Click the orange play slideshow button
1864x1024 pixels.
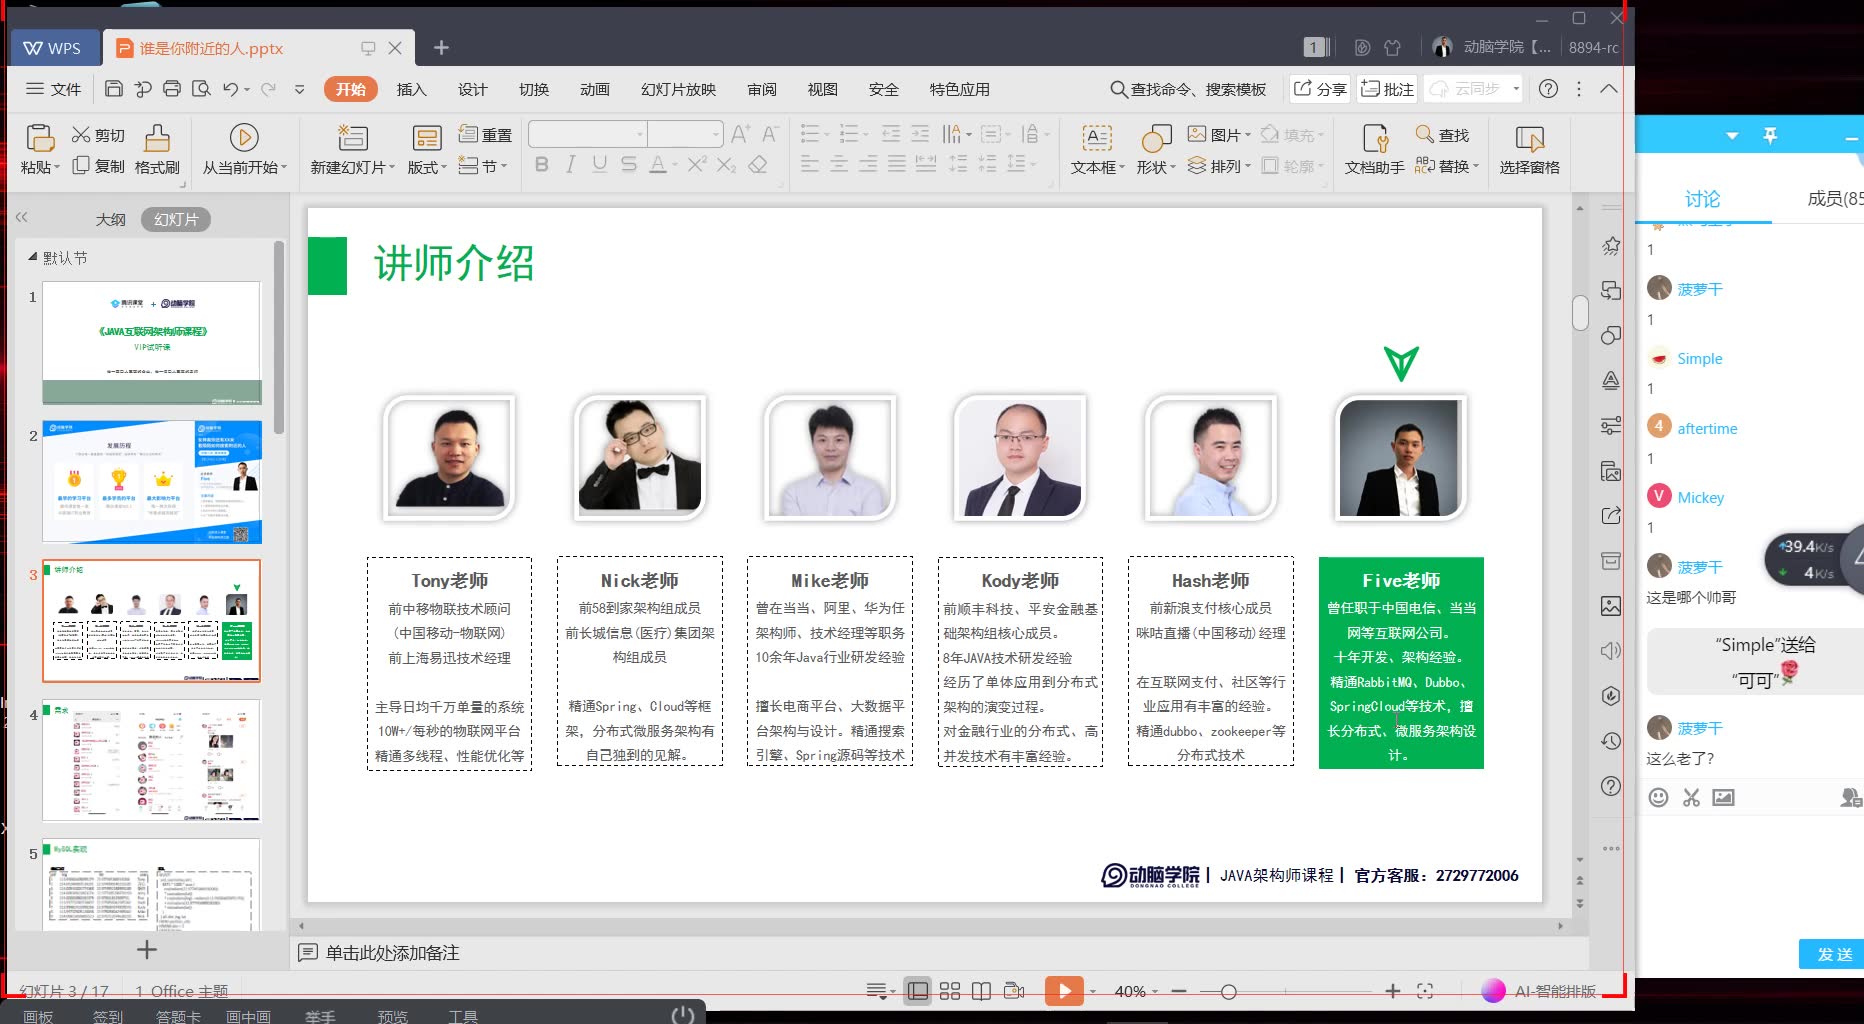tap(1064, 991)
